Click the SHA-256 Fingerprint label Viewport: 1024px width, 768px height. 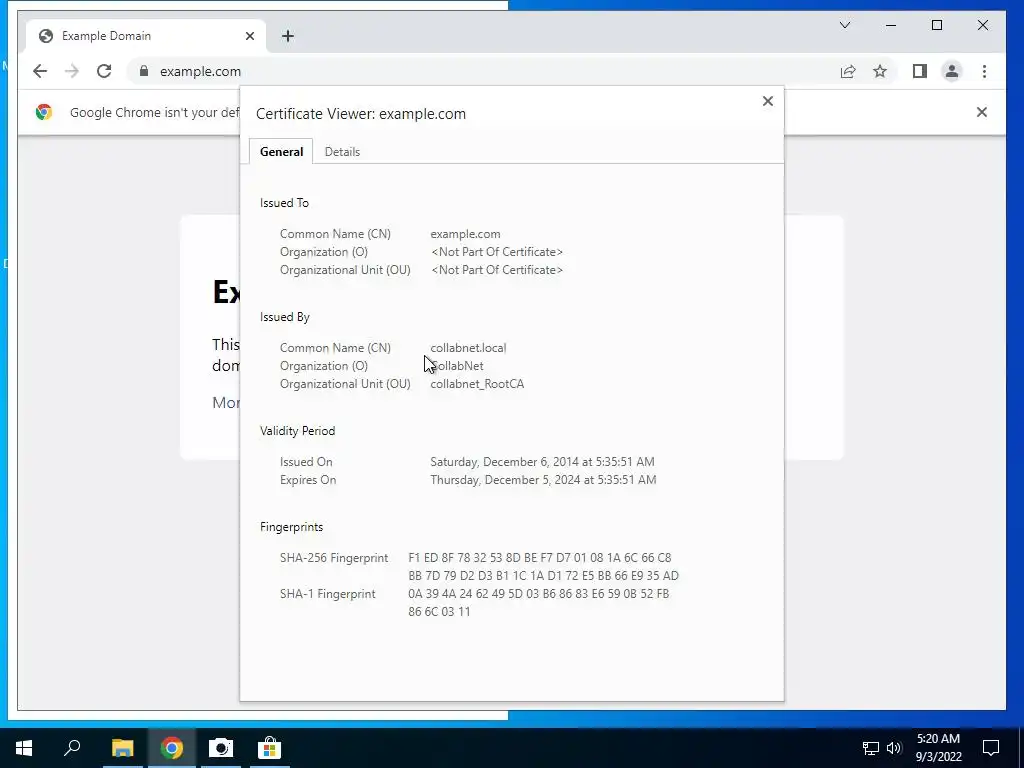[x=334, y=558]
